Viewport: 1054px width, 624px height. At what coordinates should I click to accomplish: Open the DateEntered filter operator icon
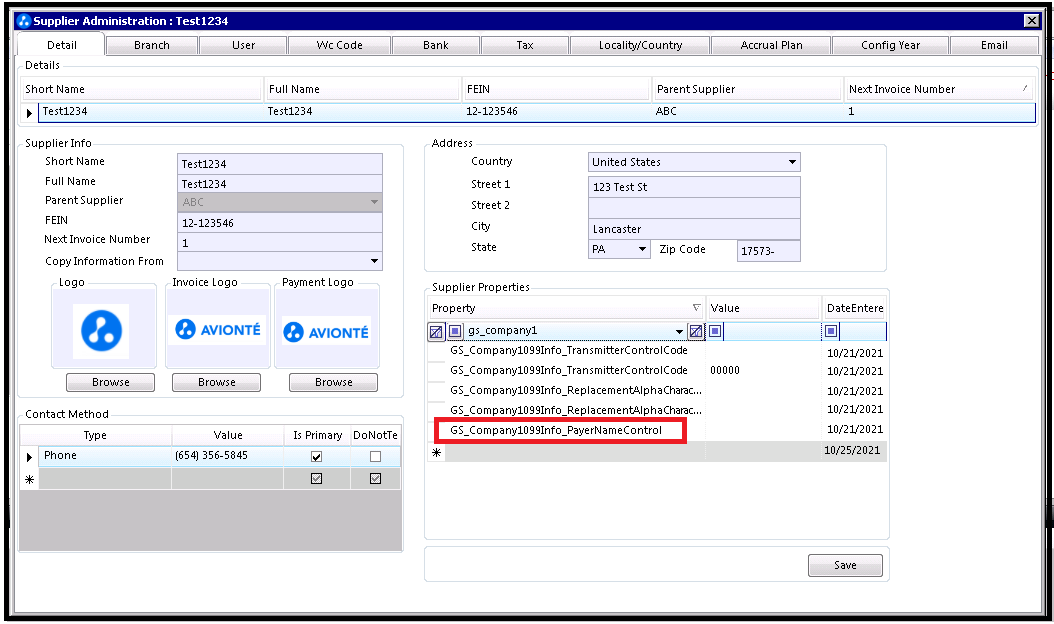831,331
